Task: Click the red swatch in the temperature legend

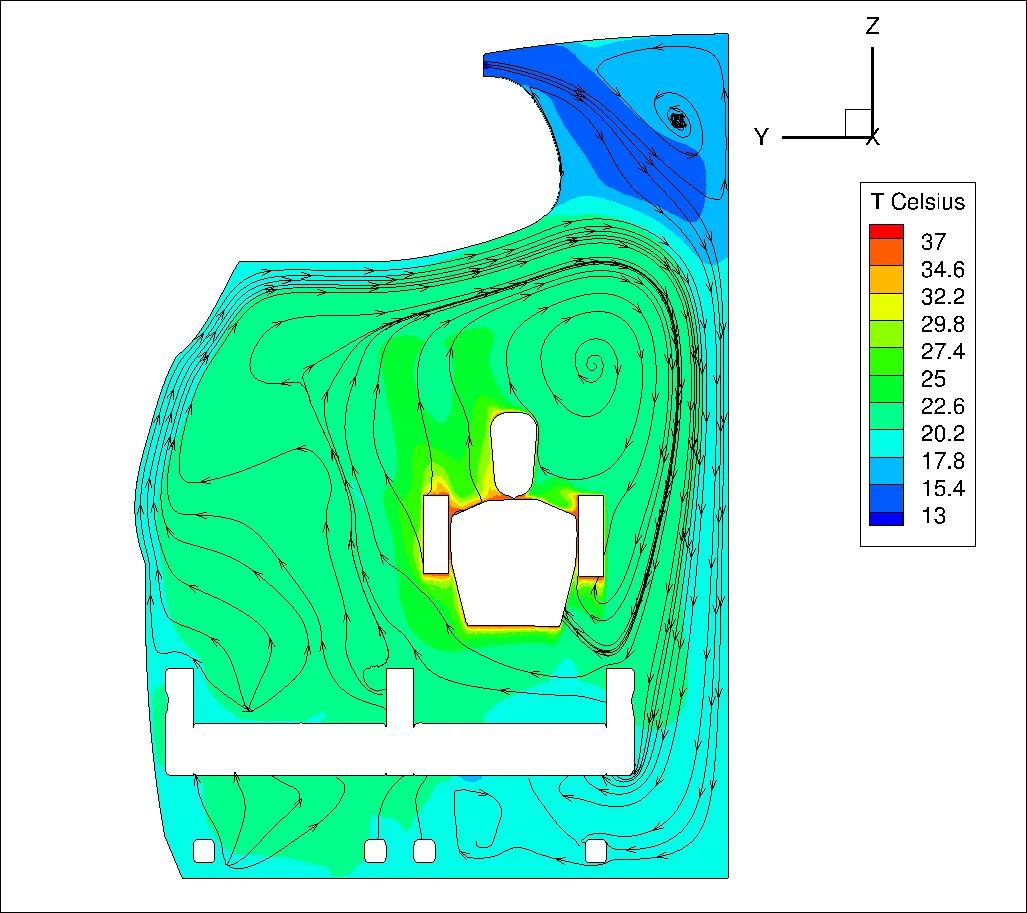Action: (886, 231)
